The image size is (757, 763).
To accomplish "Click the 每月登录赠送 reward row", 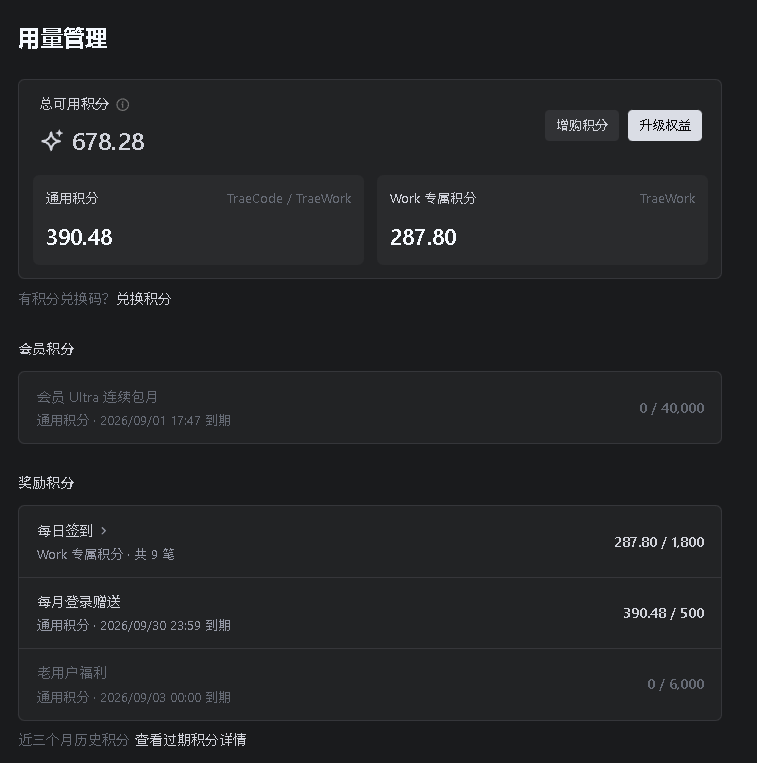I will click(x=370, y=613).
